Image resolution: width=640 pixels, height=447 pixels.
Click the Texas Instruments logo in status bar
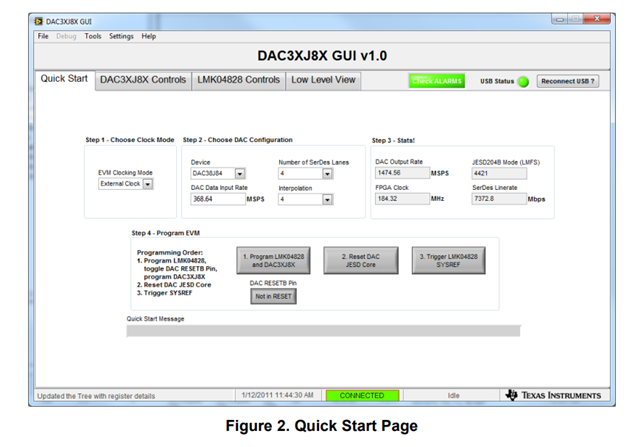553,395
